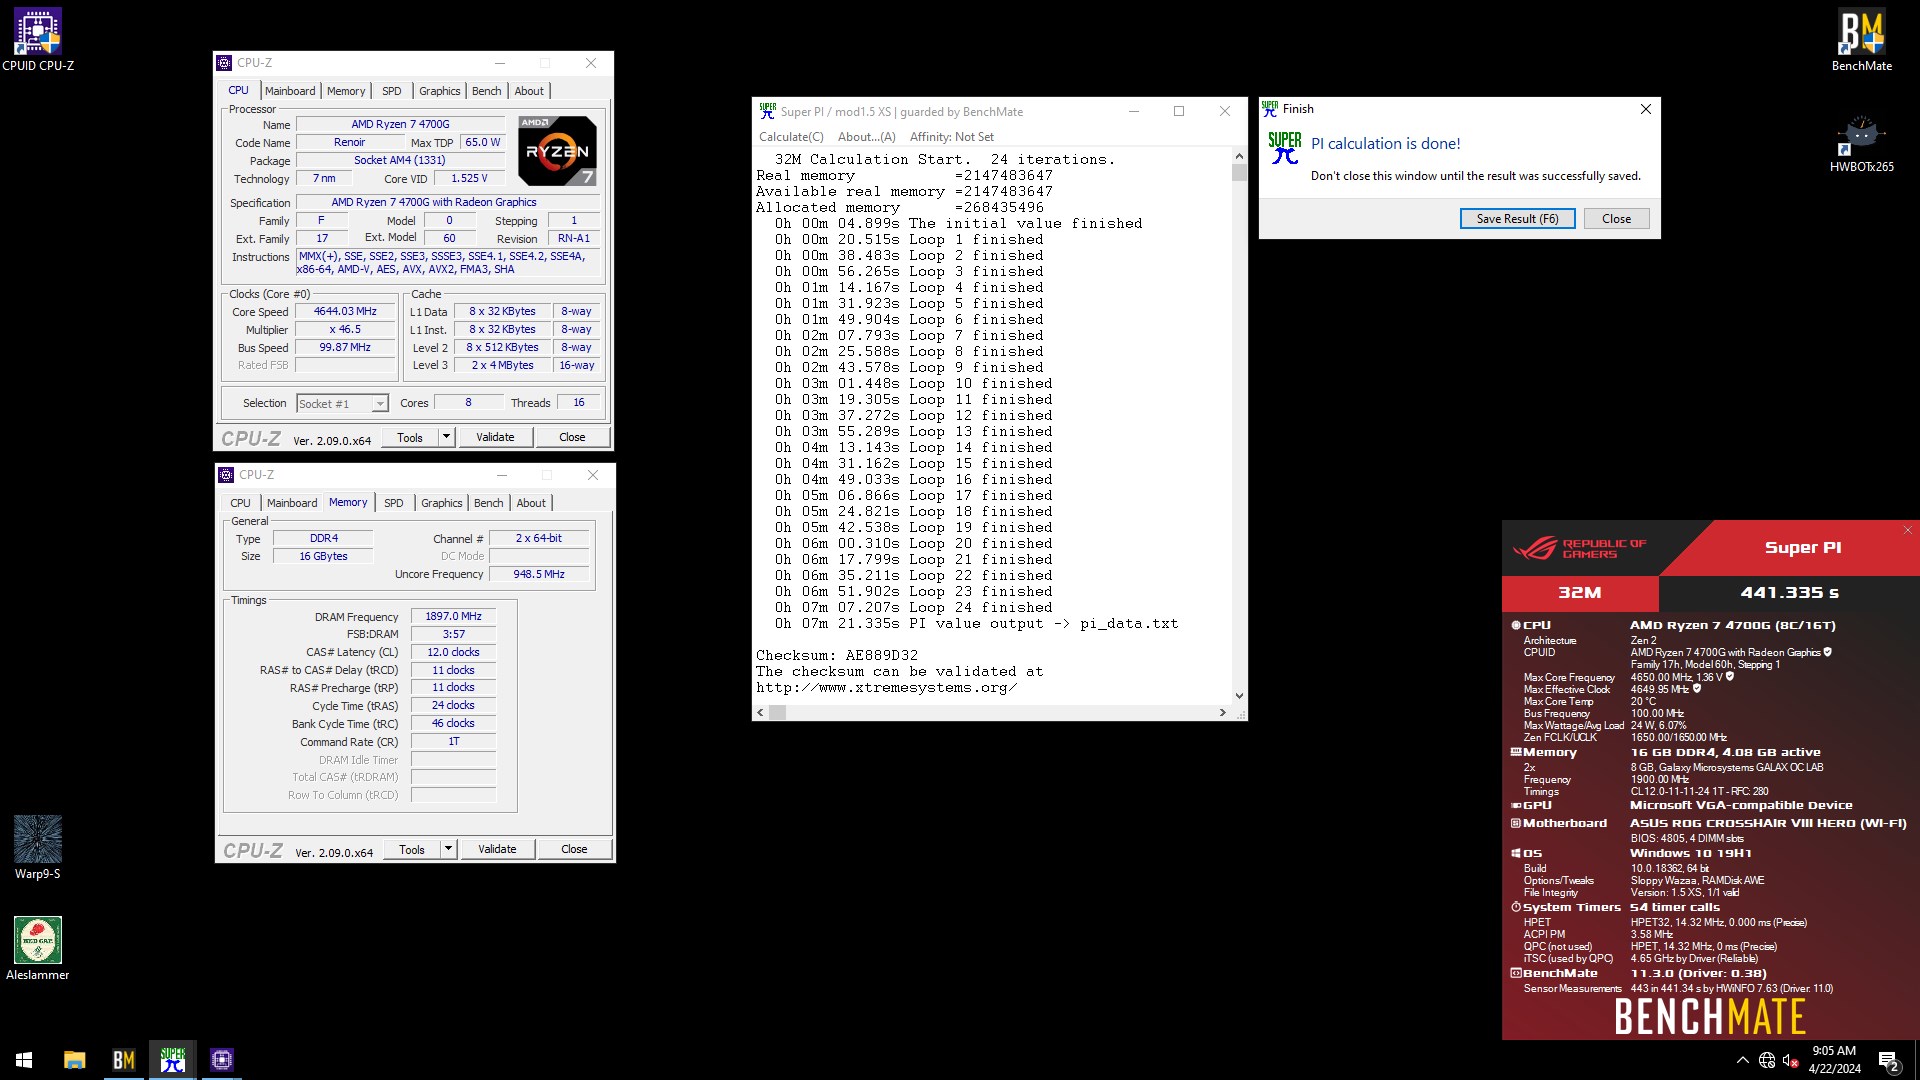Click Super PI horizontal scrollbar right arrow
This screenshot has width=1920, height=1080.
[x=1222, y=712]
